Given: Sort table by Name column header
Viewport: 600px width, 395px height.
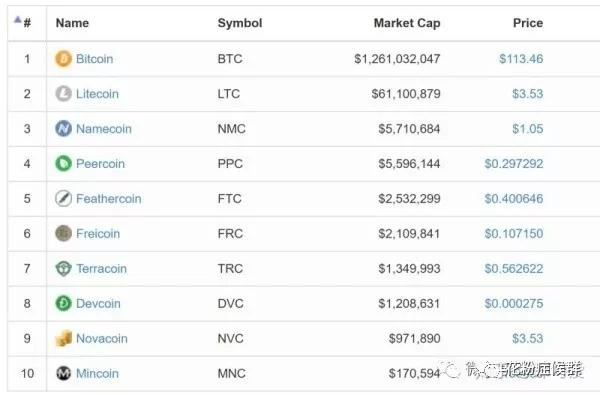Looking at the screenshot, I should click(x=72, y=23).
